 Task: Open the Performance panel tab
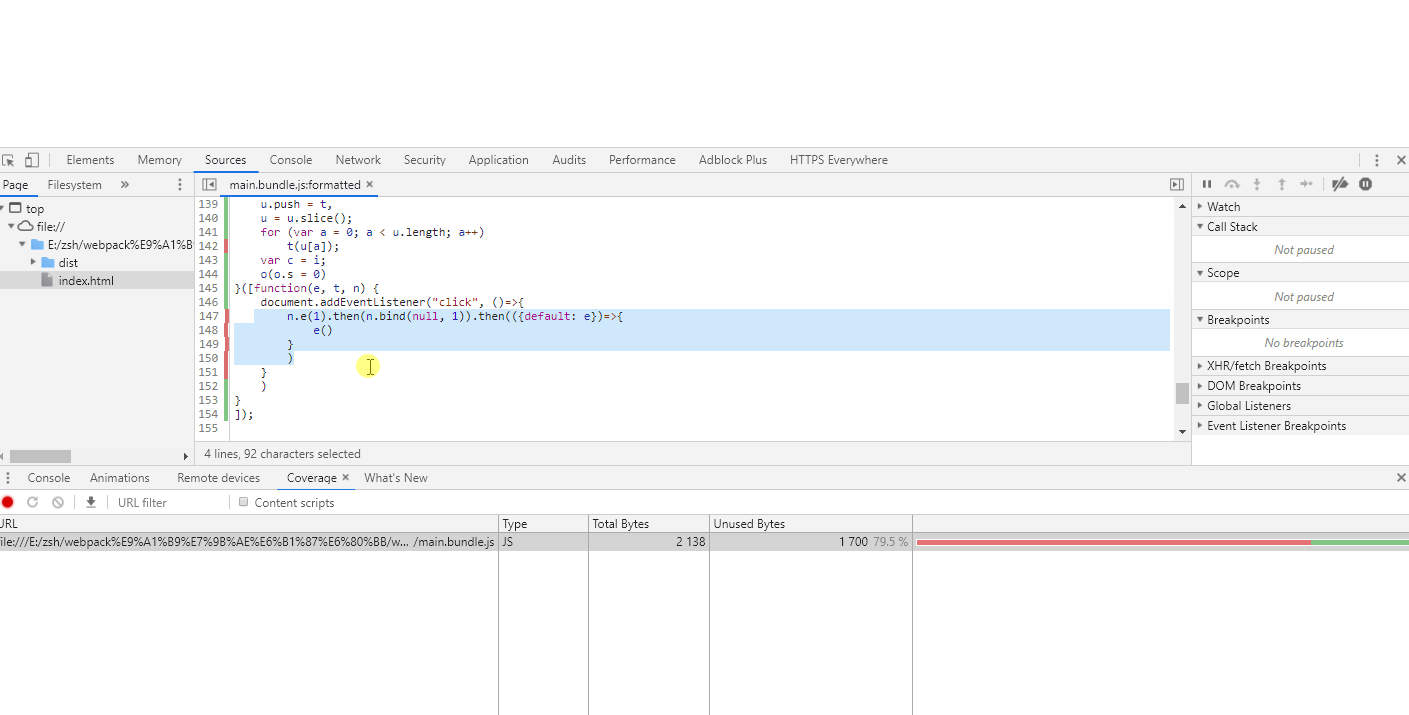[x=642, y=160]
